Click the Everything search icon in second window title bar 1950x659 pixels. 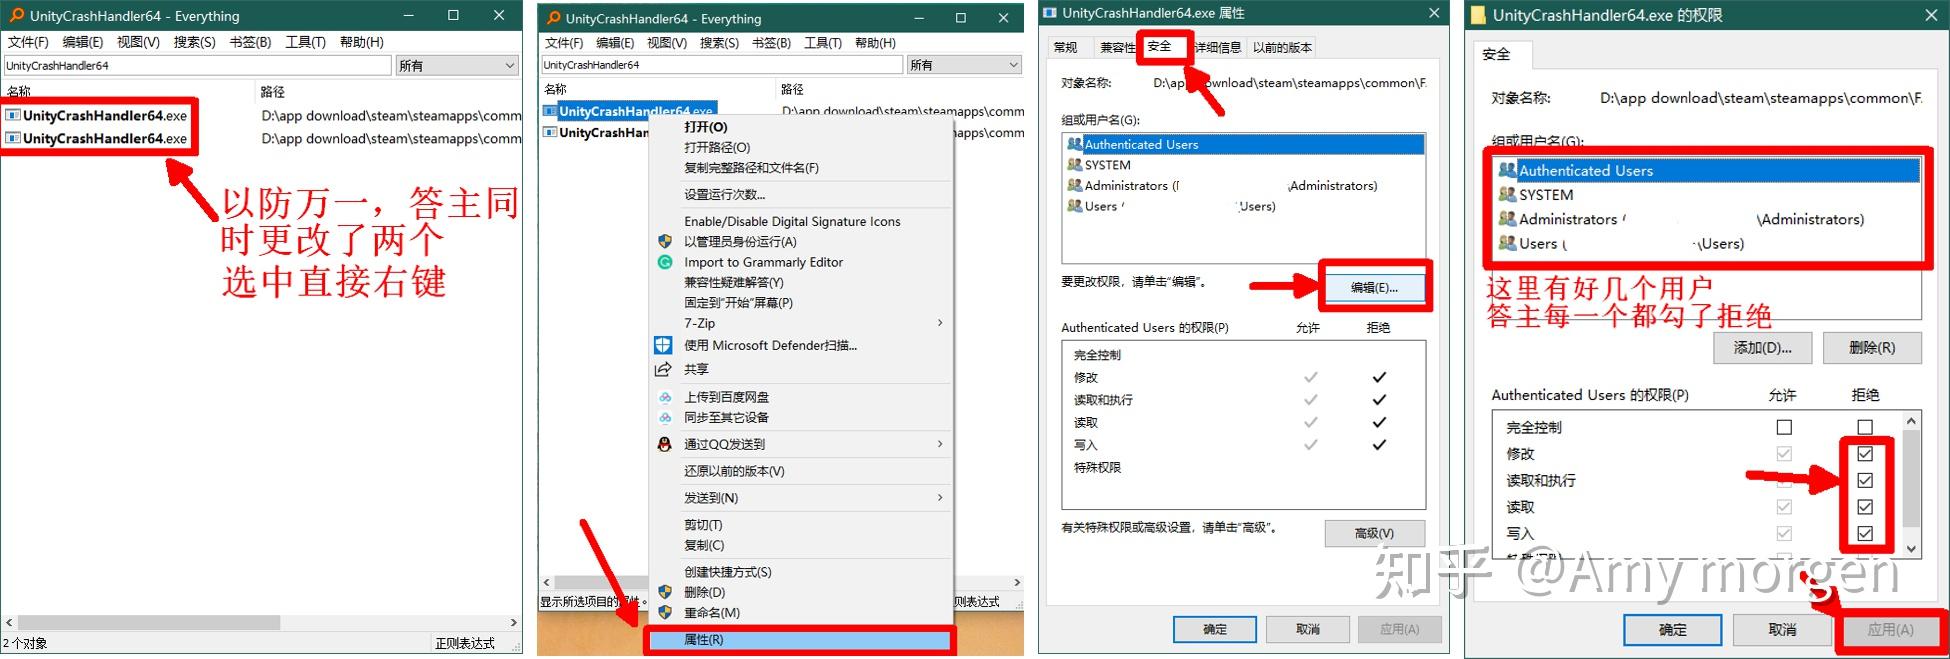[x=553, y=18]
